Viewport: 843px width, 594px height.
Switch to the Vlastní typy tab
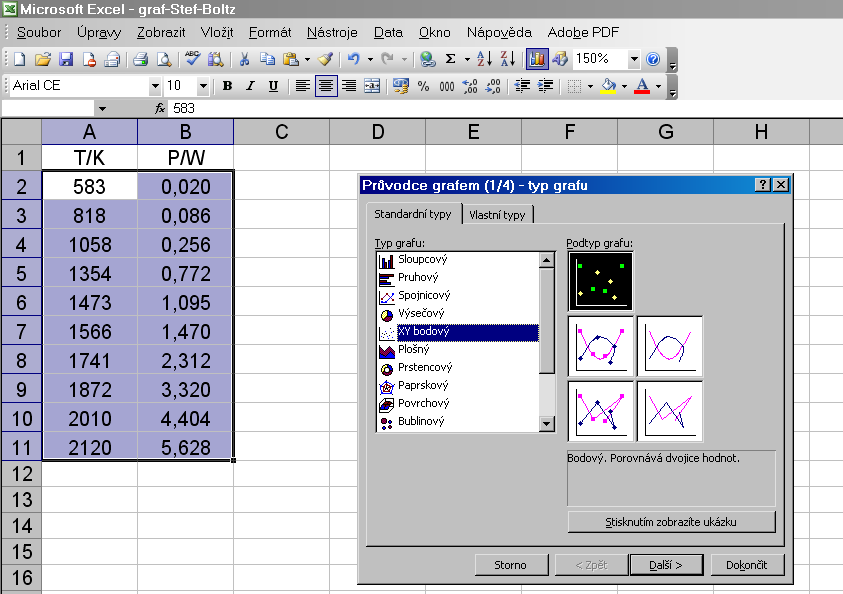pos(497,215)
